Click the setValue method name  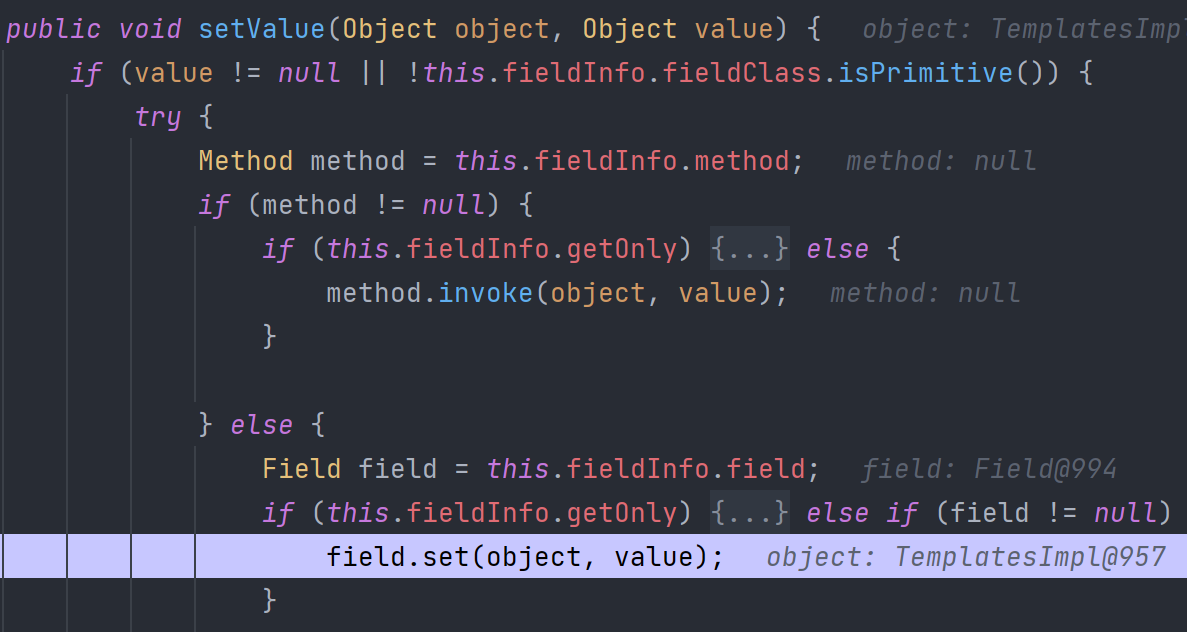[x=262, y=28]
